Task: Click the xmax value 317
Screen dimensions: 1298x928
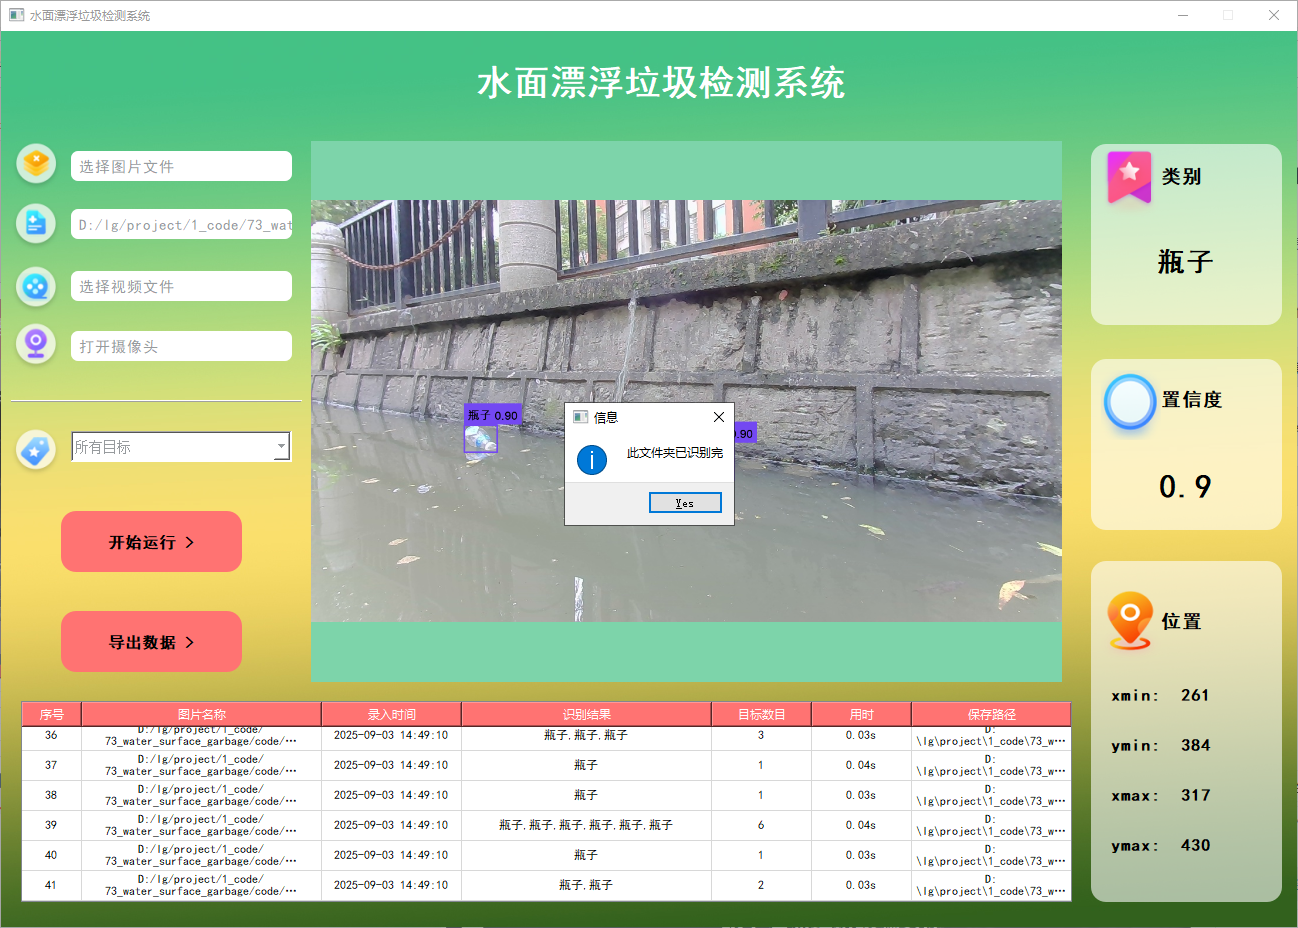Action: point(1195,795)
